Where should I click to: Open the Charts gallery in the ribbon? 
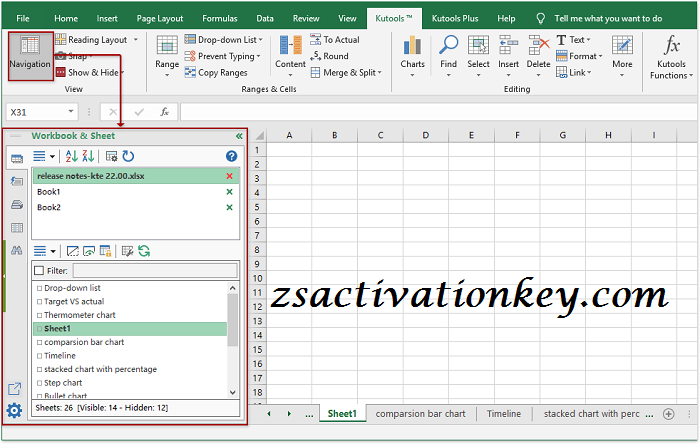(412, 56)
